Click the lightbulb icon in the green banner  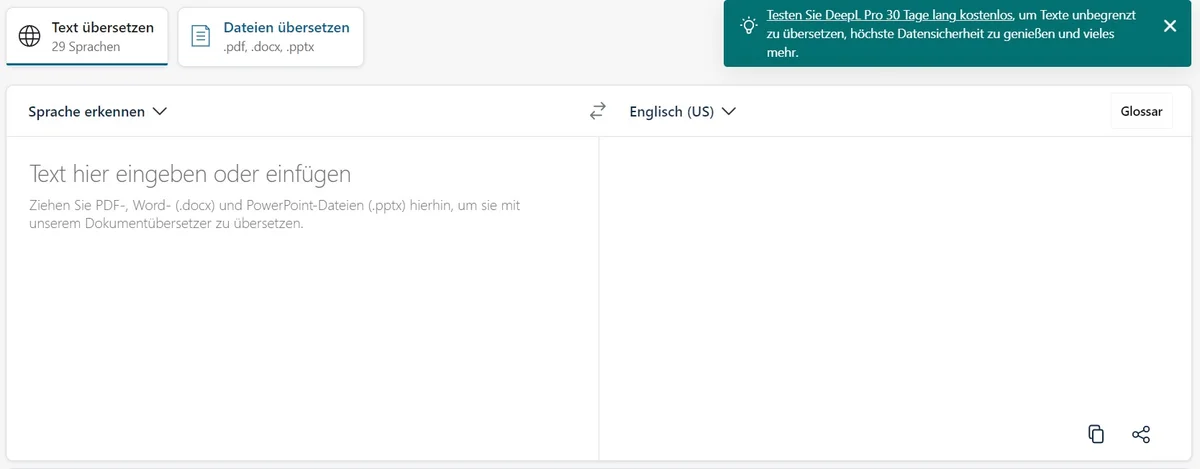tap(748, 25)
